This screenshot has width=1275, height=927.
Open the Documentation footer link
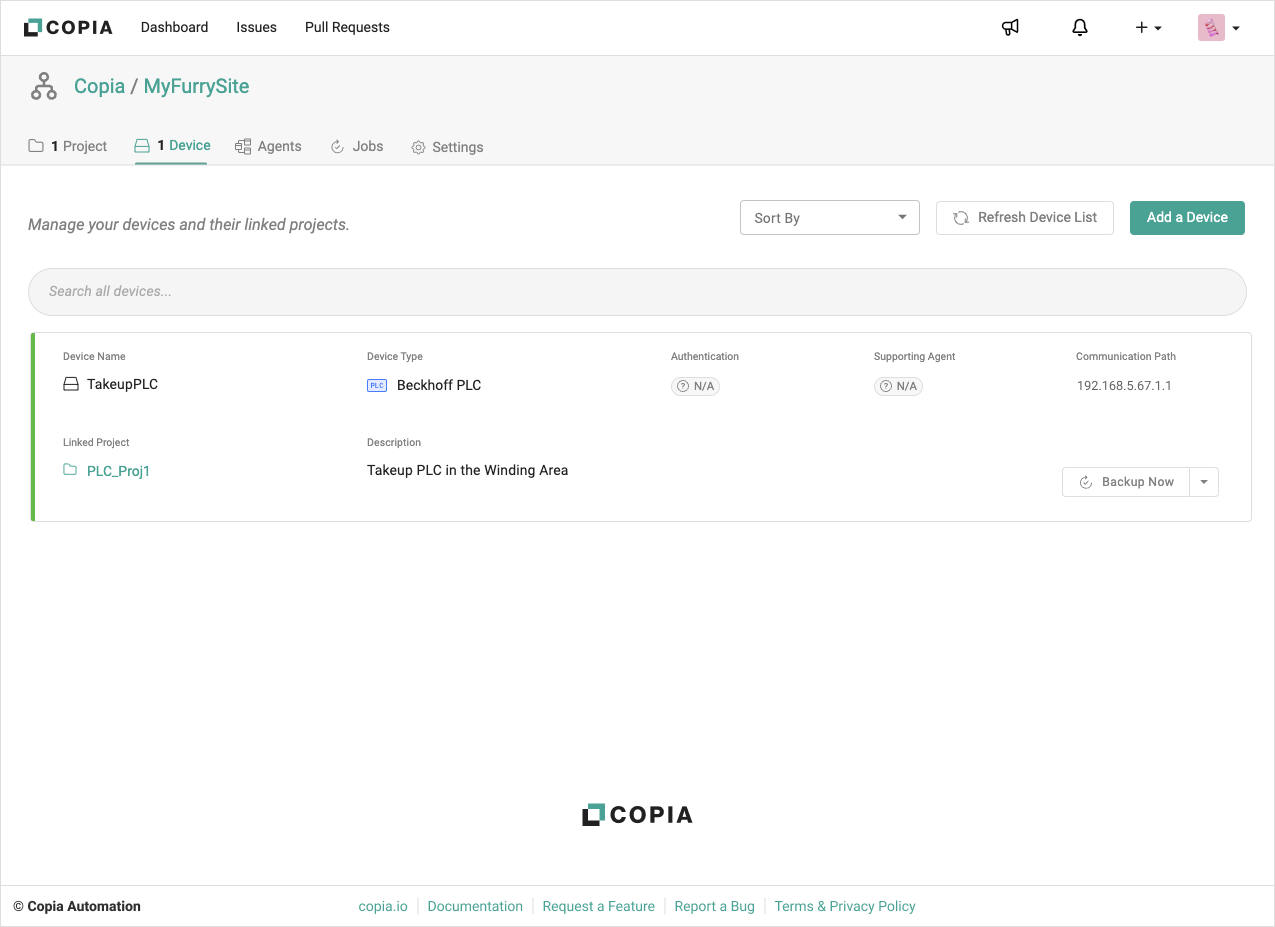click(x=475, y=907)
